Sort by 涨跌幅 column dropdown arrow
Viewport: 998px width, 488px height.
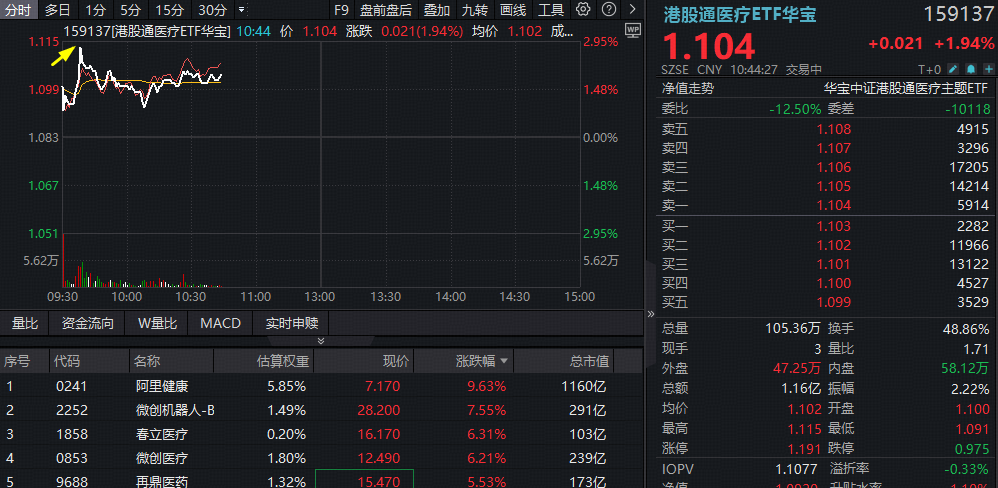(x=503, y=361)
